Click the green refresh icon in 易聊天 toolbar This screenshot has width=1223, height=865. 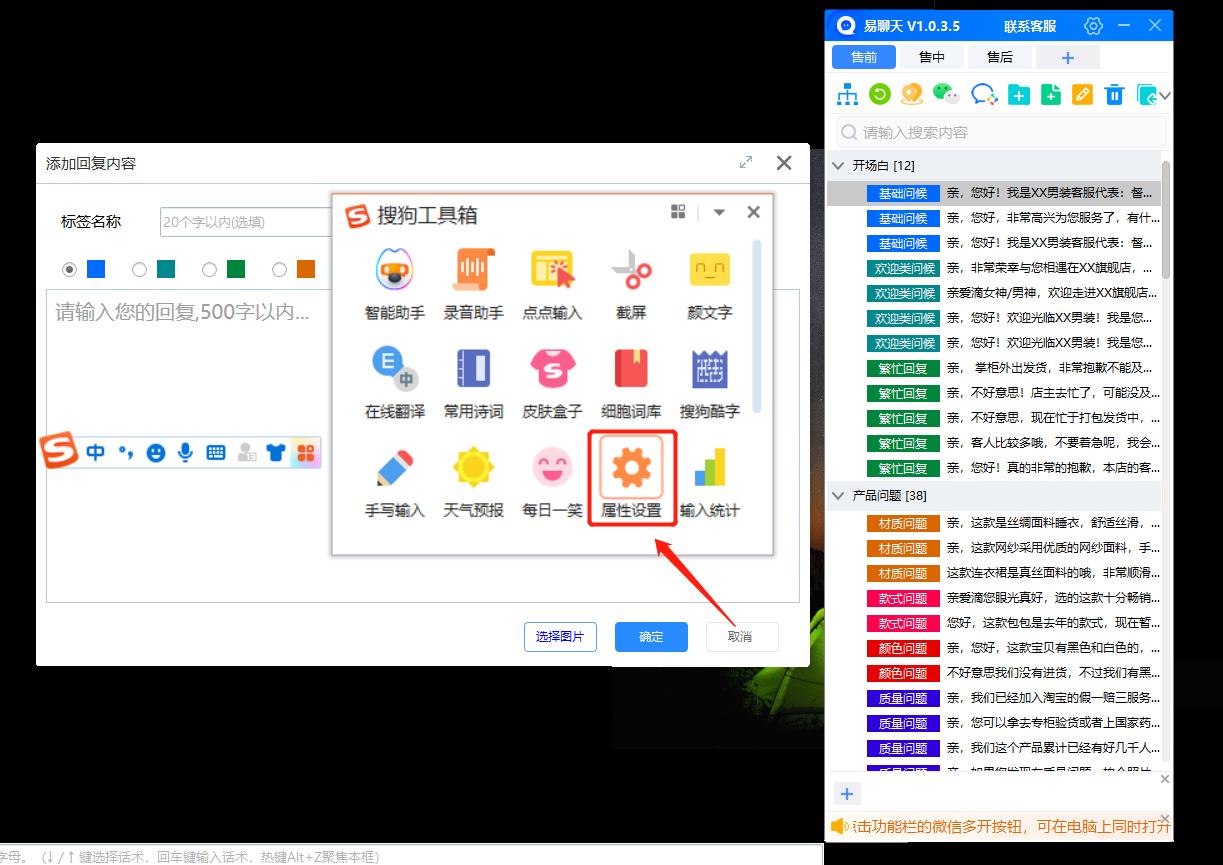[880, 94]
